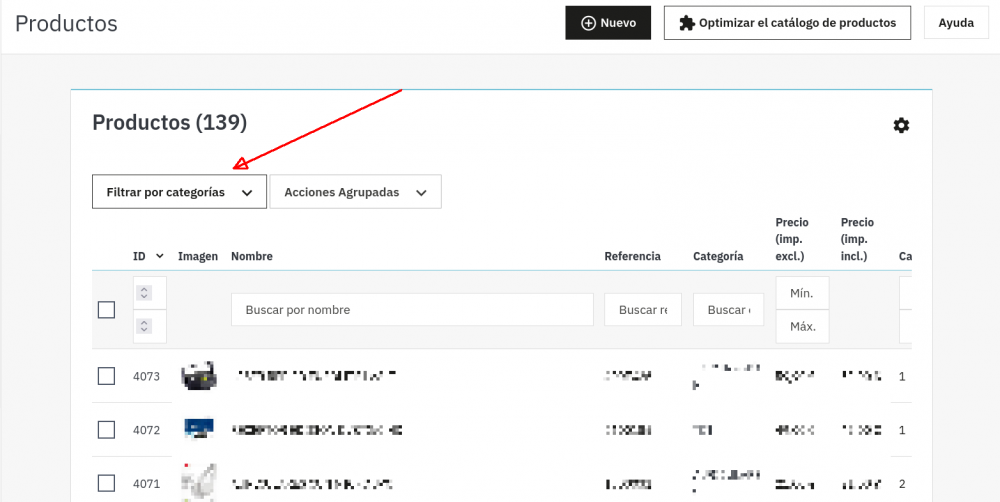Select the checkbox for product 4071
1000x502 pixels.
(x=107, y=484)
